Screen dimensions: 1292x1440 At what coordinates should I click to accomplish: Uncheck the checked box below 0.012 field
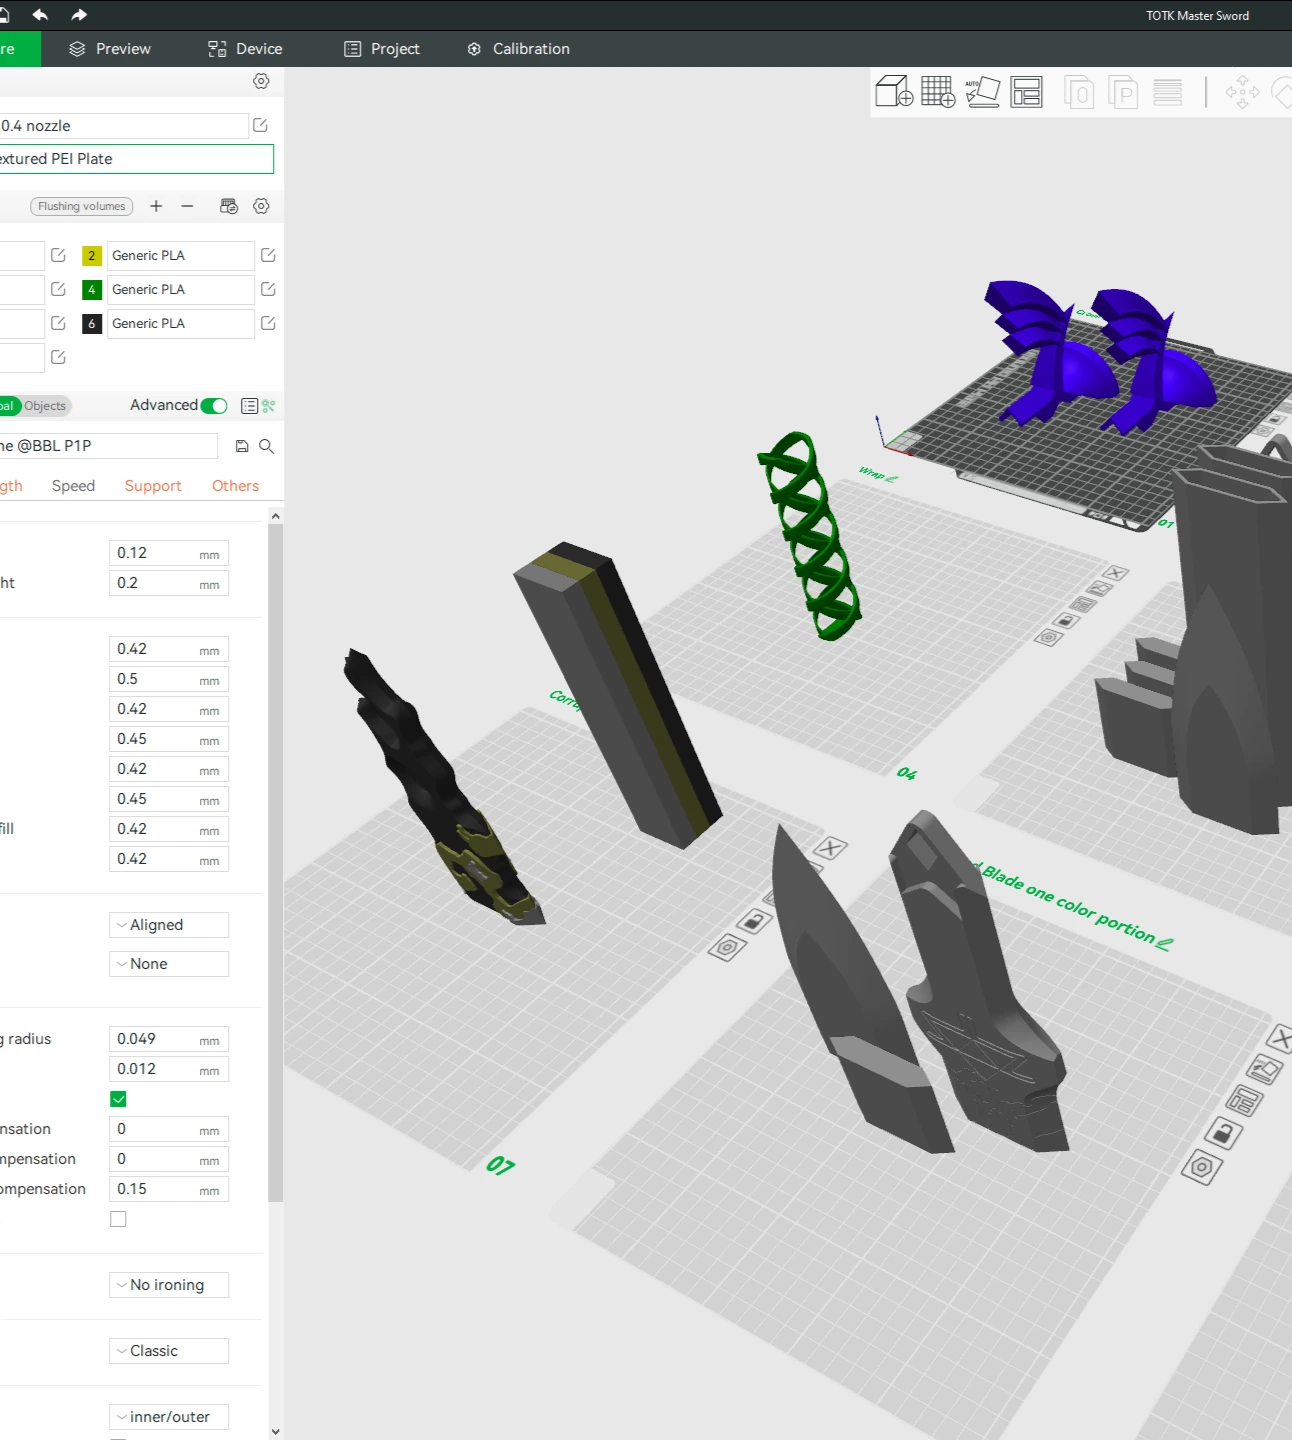(x=118, y=1099)
